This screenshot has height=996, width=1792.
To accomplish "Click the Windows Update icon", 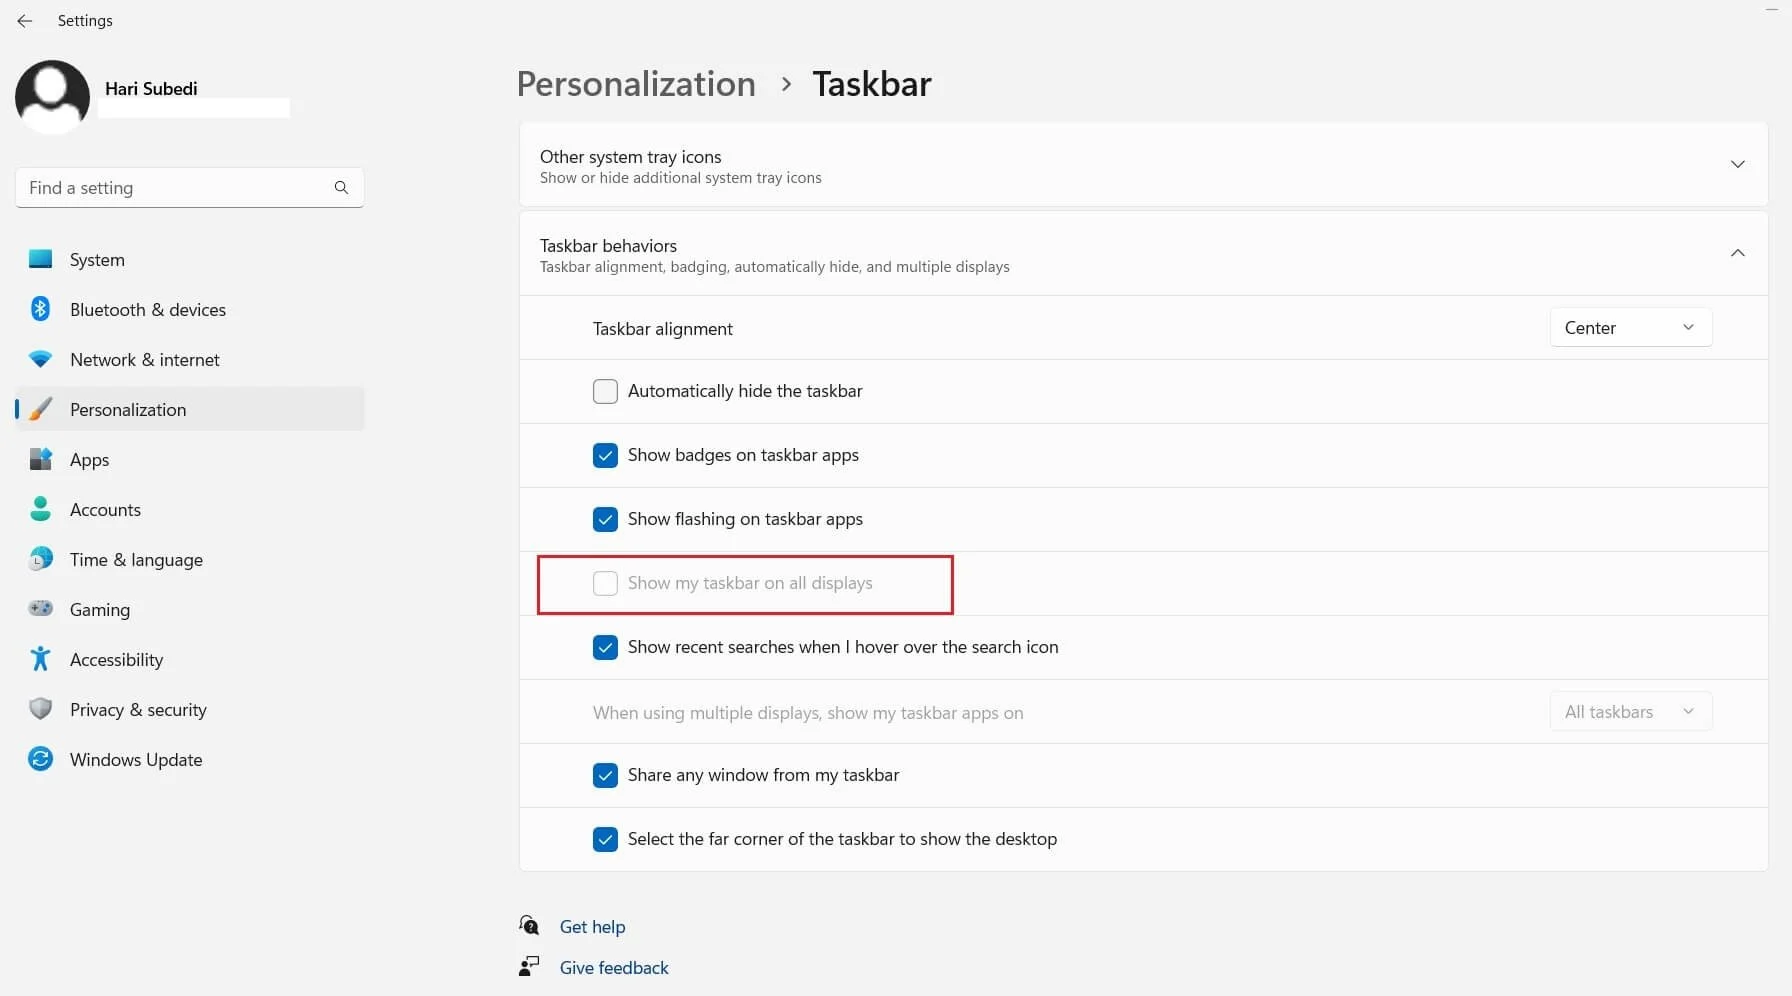I will point(40,759).
